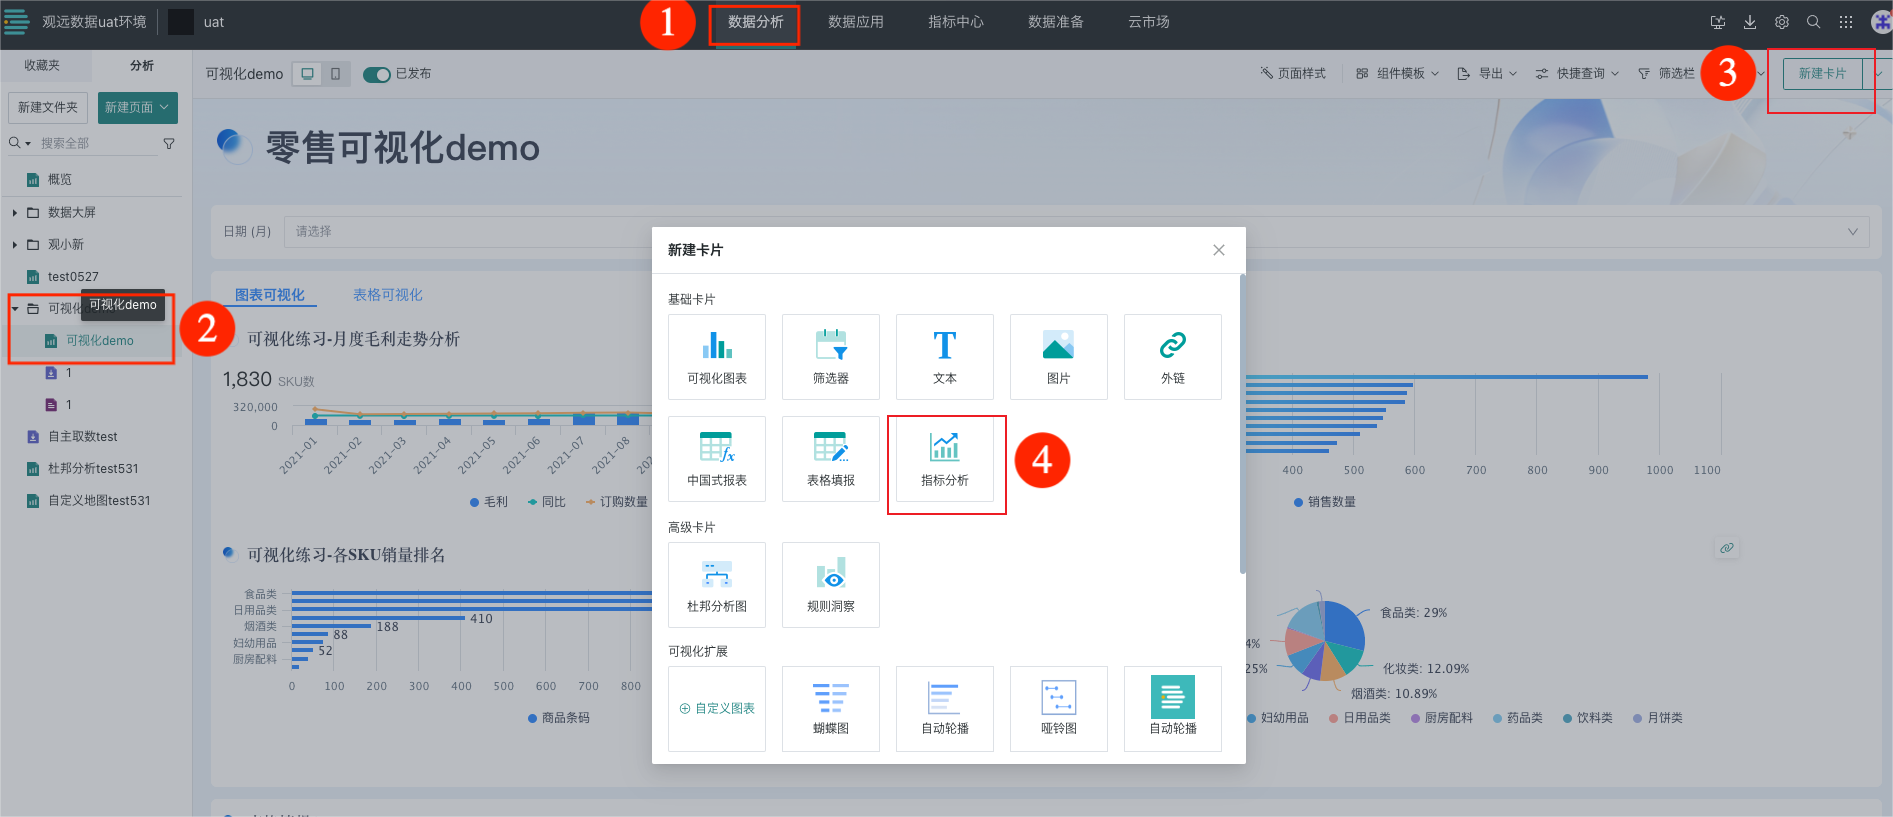Pick the 文本 card type
The width and height of the screenshot is (1893, 817).
(945, 357)
